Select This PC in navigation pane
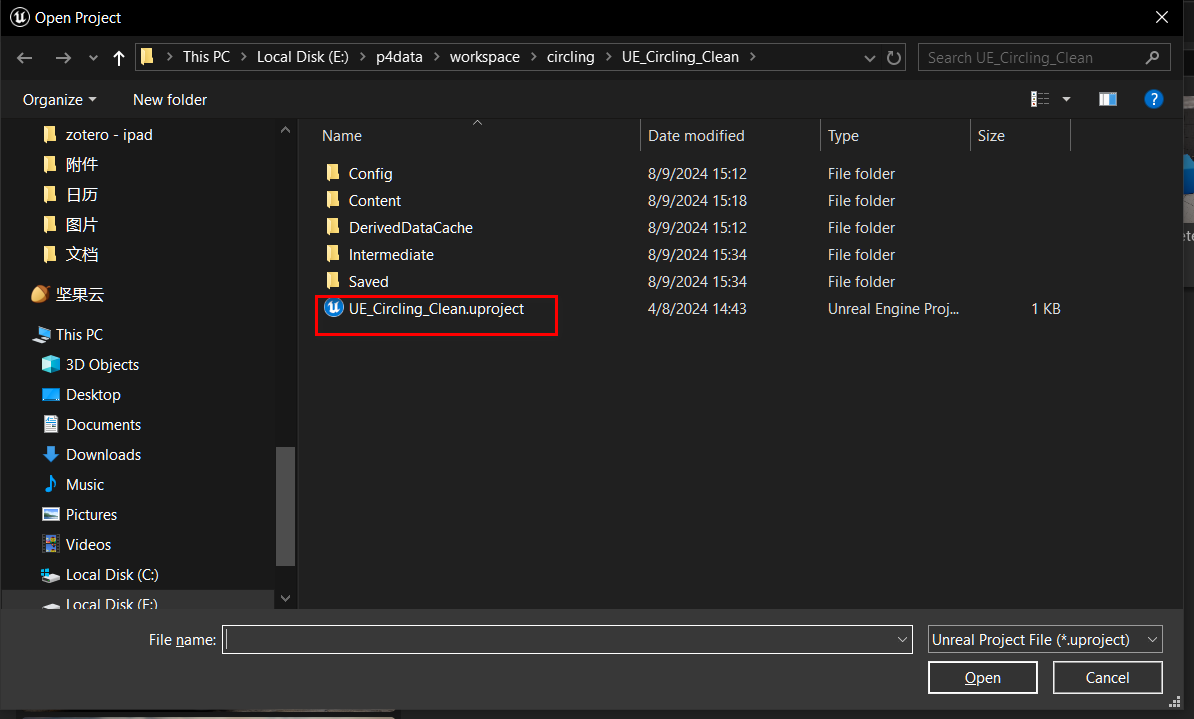Viewport: 1194px width, 719px height. coord(78,334)
